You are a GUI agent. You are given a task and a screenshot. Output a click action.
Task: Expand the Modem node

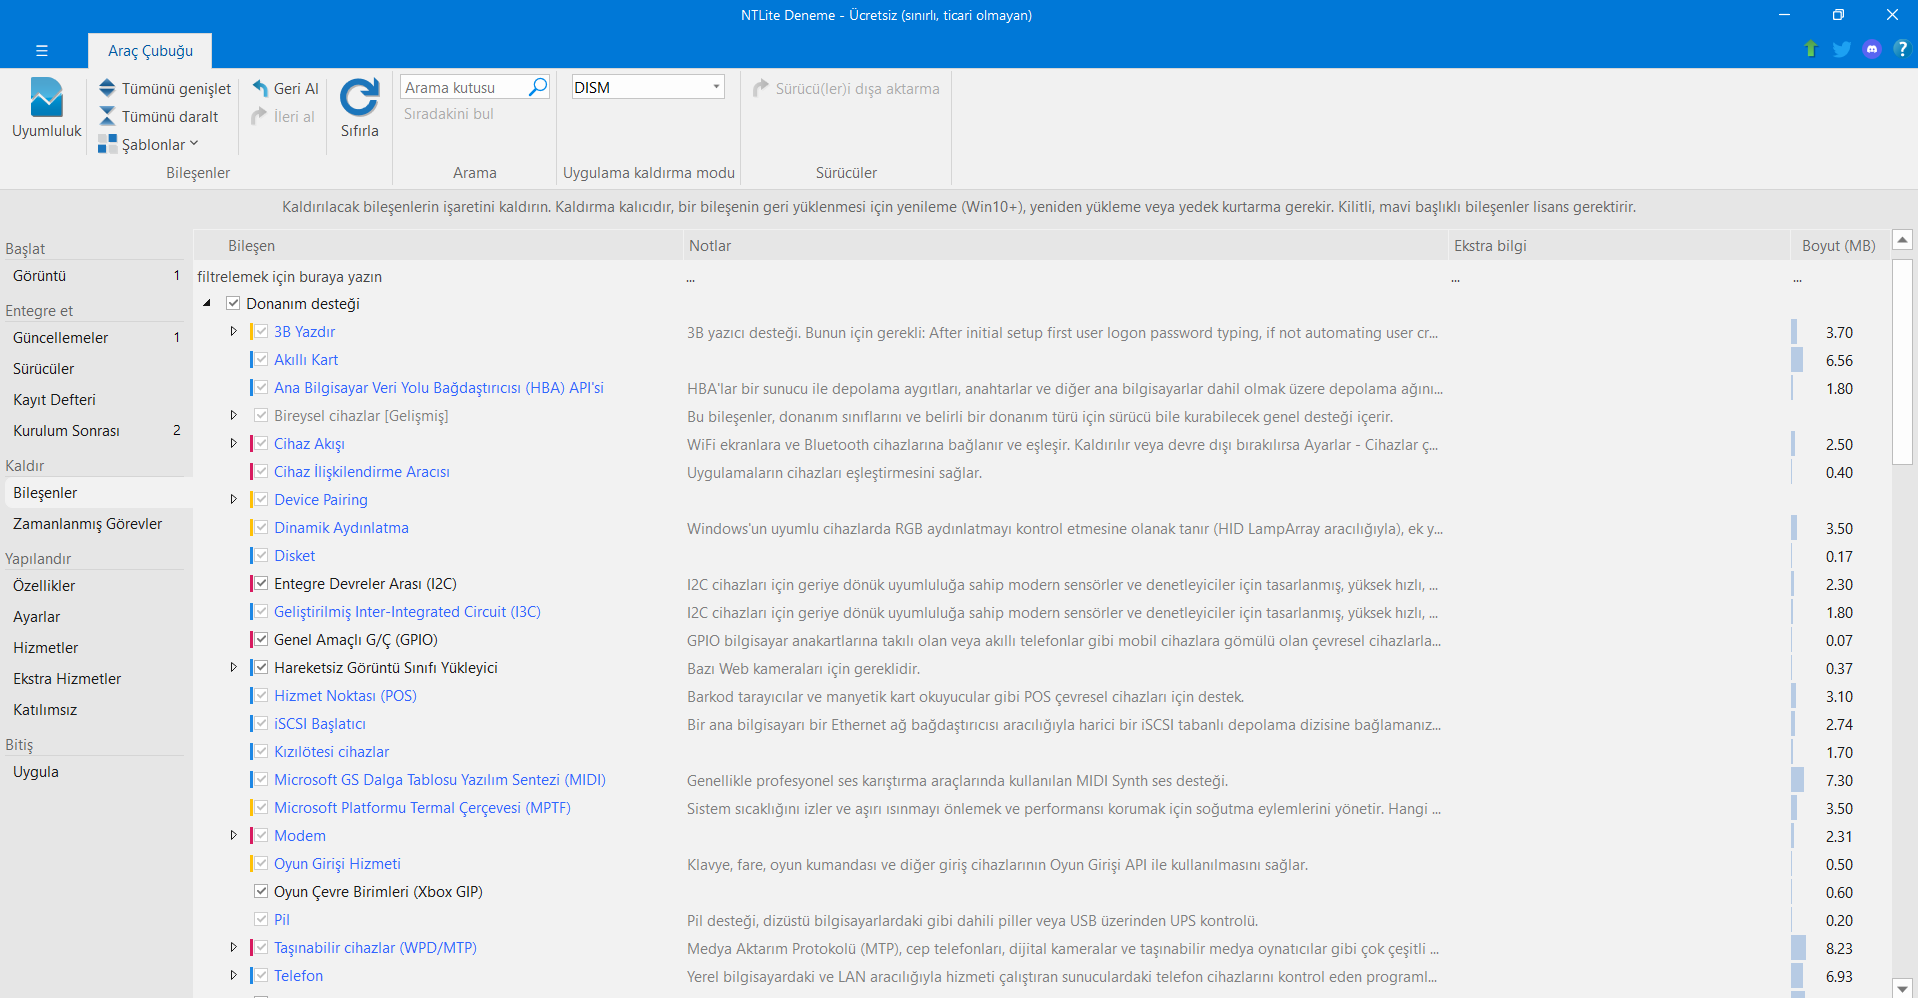click(x=234, y=835)
